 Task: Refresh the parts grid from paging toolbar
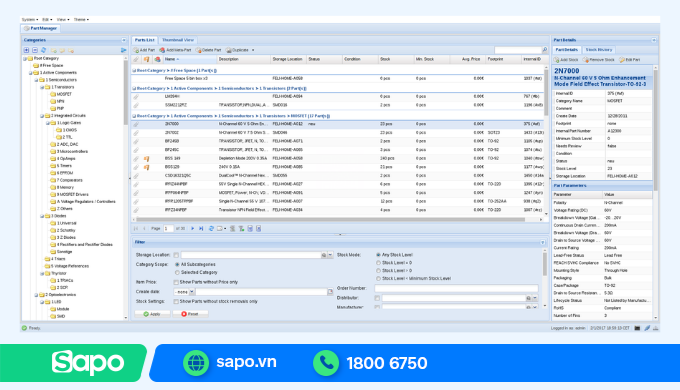(x=211, y=228)
